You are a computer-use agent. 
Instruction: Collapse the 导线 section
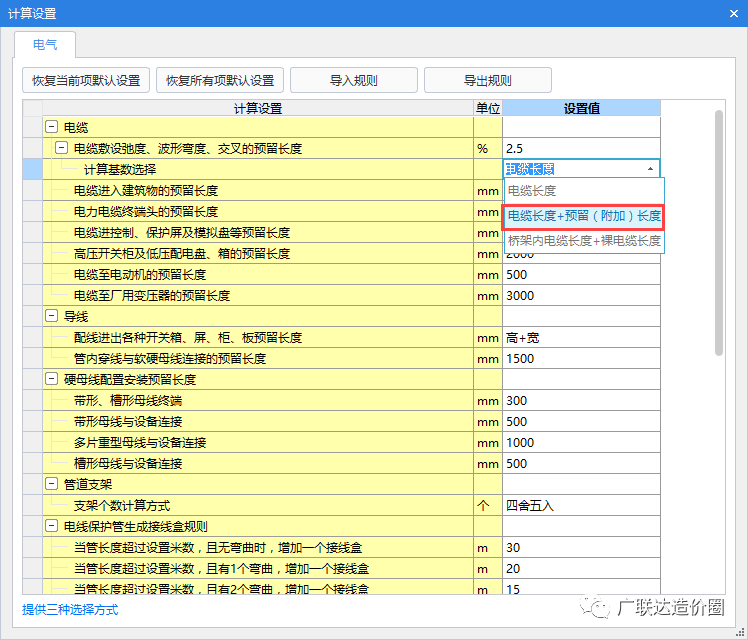51,316
